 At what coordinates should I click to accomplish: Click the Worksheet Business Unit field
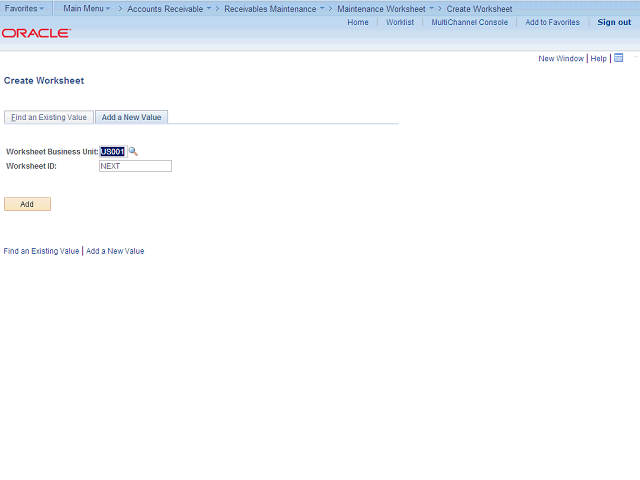(113, 152)
